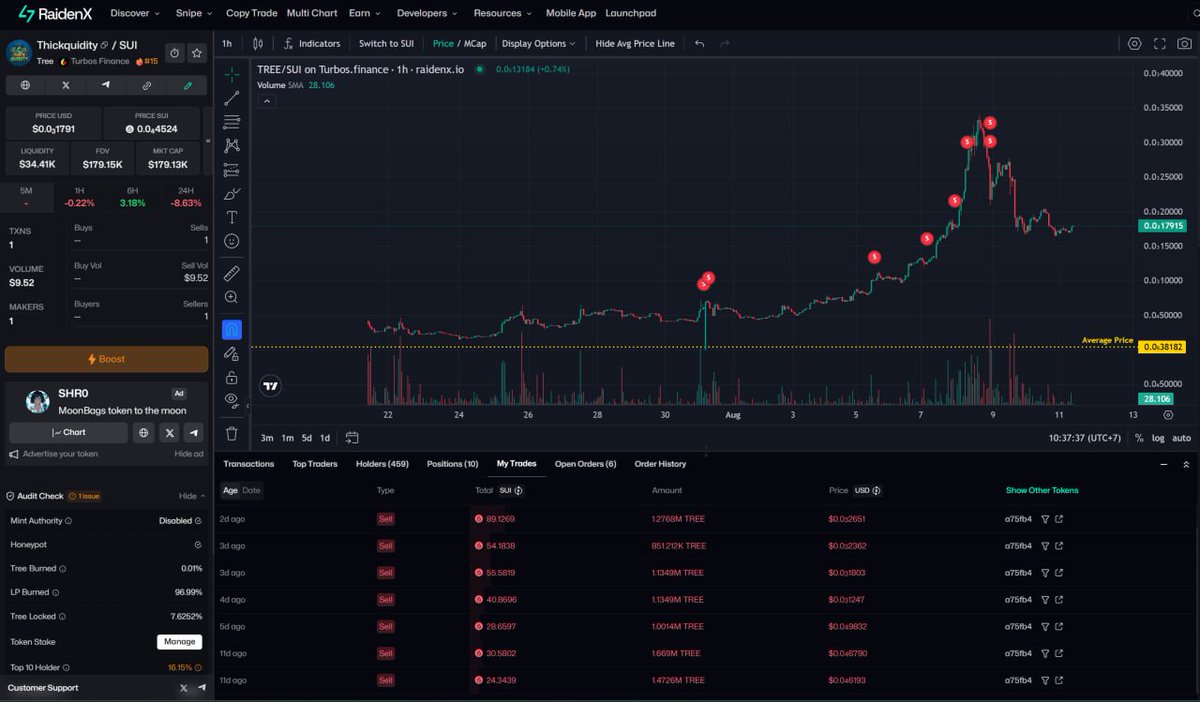Open the go-to-date calendar icon
The width and height of the screenshot is (1200, 702).
coord(352,437)
